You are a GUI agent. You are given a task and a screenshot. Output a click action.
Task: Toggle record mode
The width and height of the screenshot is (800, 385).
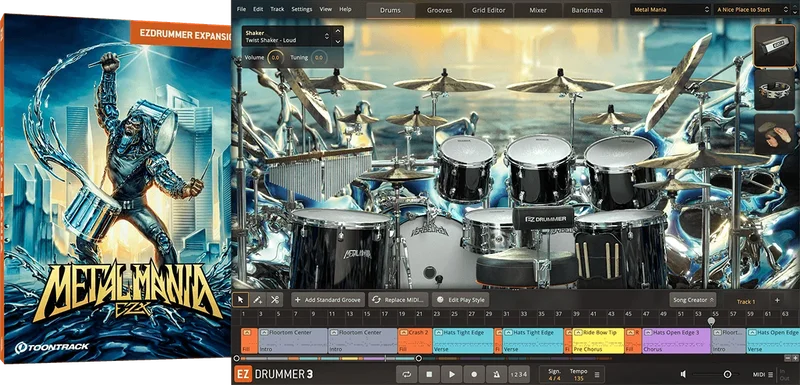click(x=474, y=374)
